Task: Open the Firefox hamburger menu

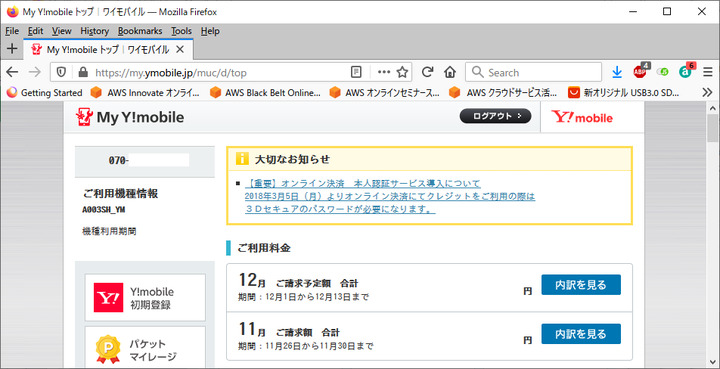Action: (708, 72)
